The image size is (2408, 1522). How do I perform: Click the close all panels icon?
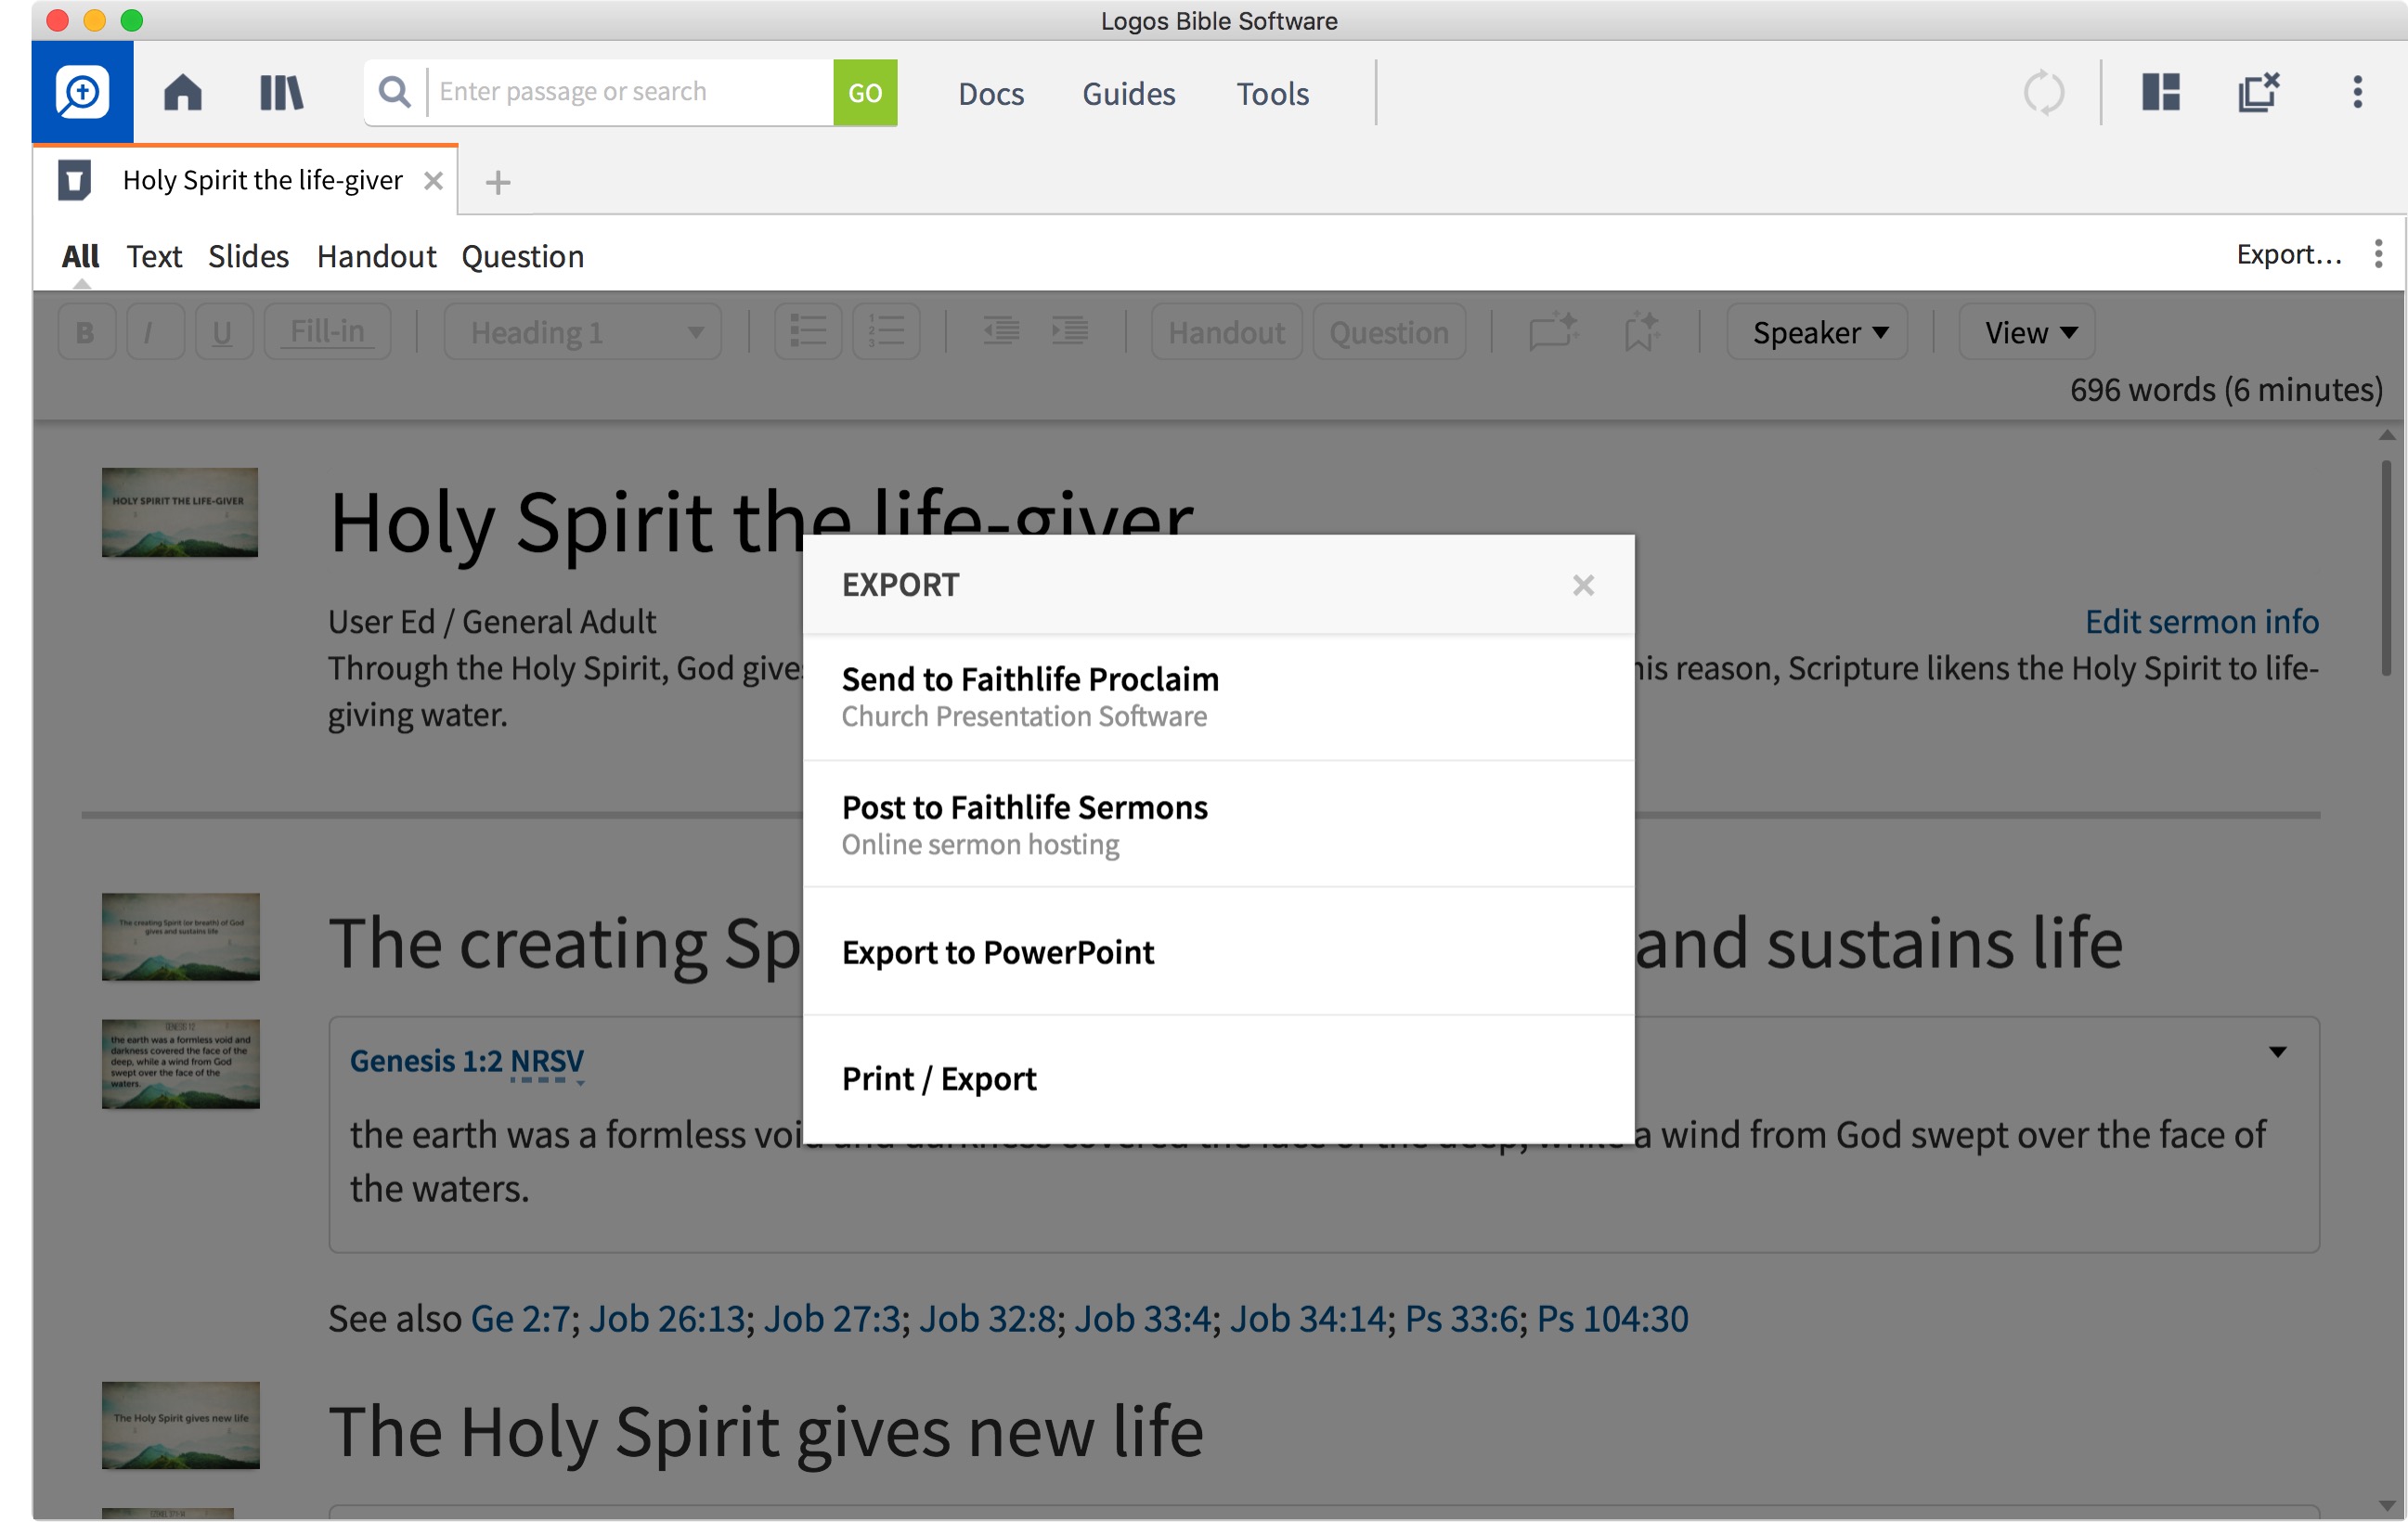[2258, 93]
